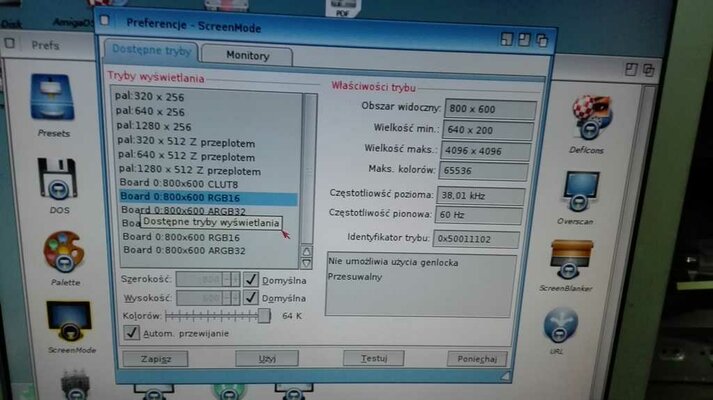
Task: Select pal:640 x 512 Z przeplotem mode
Action: click(x=186, y=155)
